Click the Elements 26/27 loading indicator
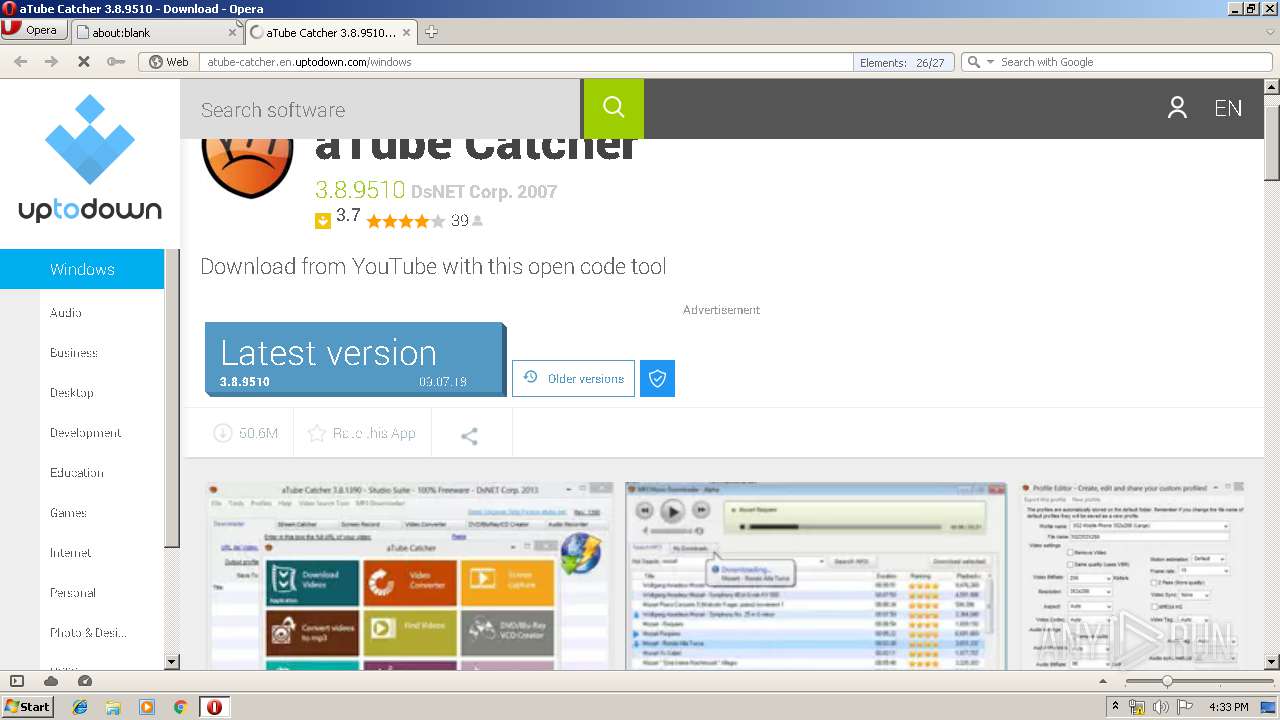Screen dimensions: 1280x720 pos(902,62)
